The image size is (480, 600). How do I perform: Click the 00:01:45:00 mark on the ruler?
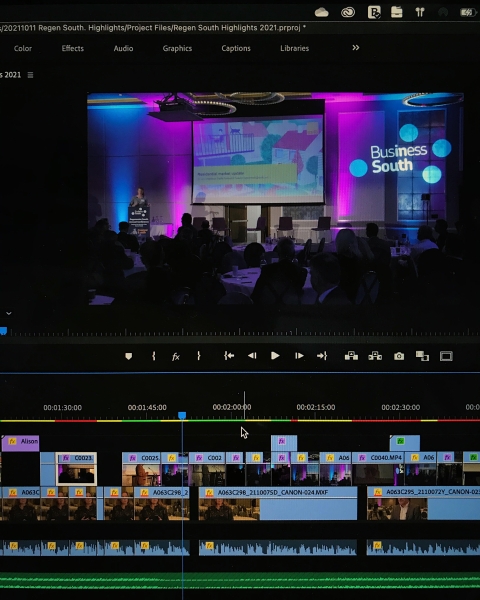[147, 408]
